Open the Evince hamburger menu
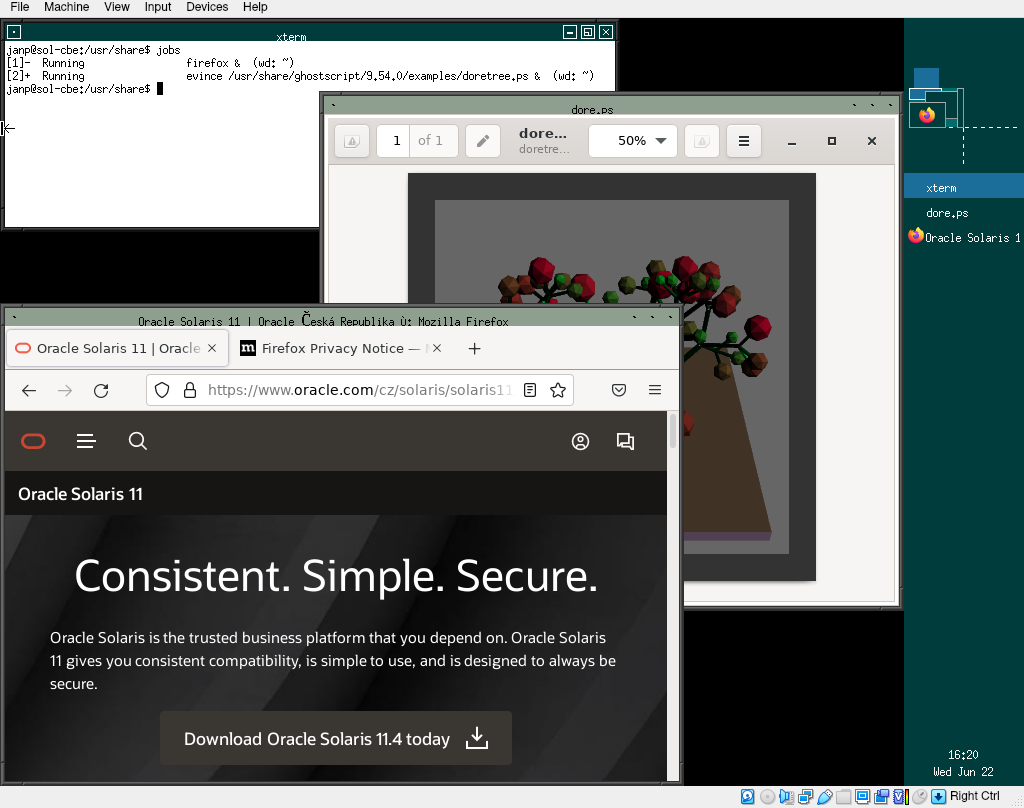Viewport: 1024px width, 808px height. (x=743, y=141)
